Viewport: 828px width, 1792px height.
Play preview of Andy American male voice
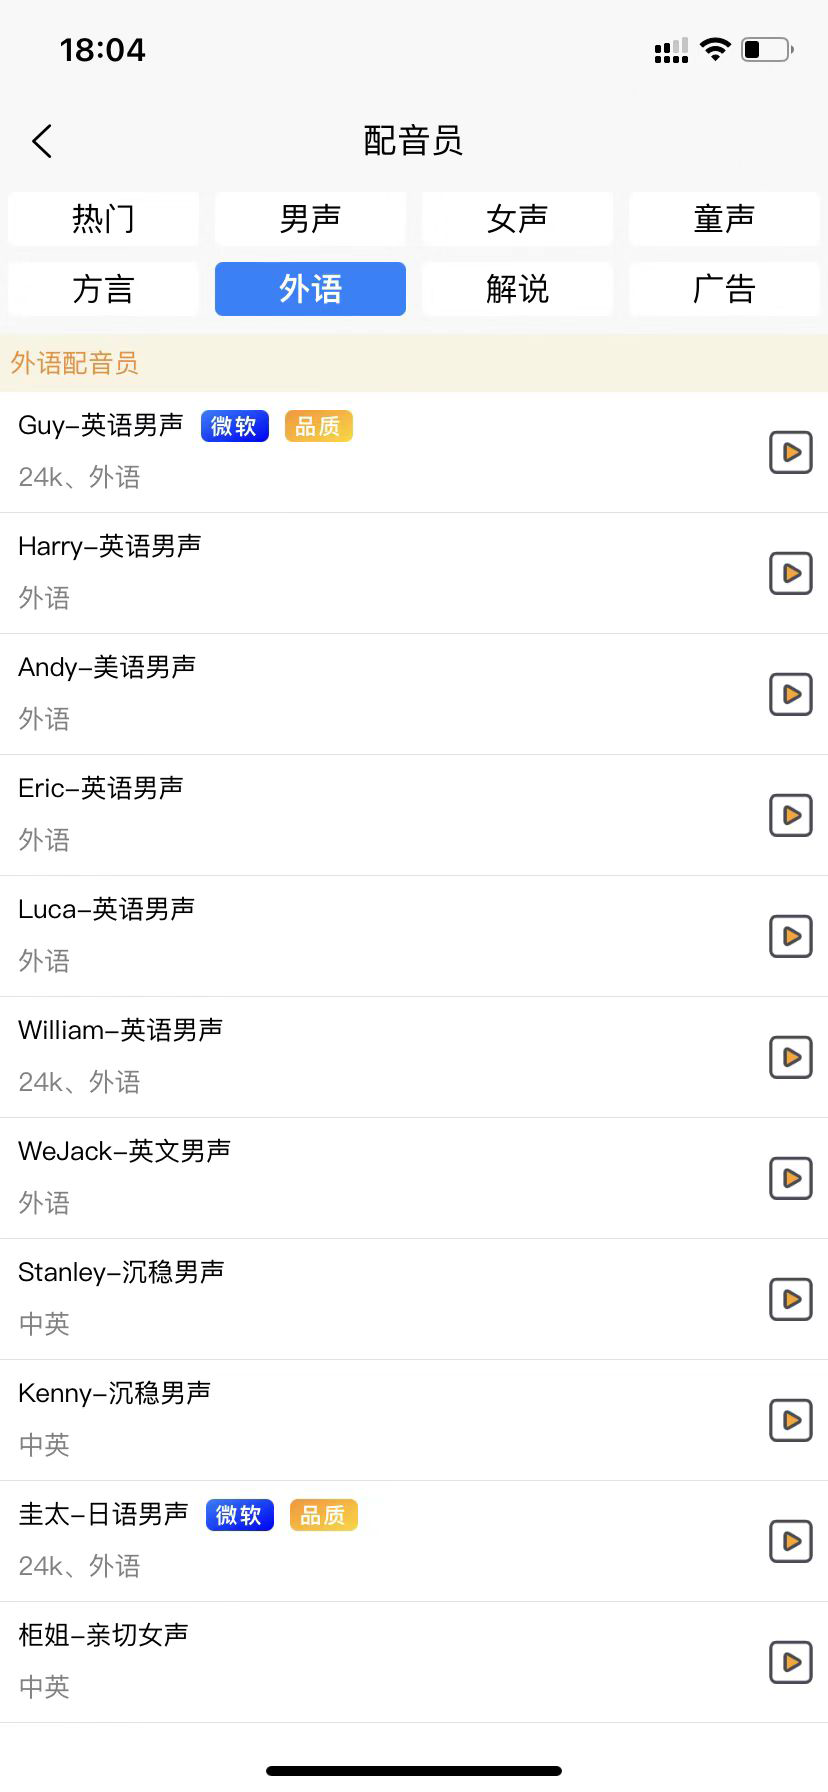click(x=791, y=694)
